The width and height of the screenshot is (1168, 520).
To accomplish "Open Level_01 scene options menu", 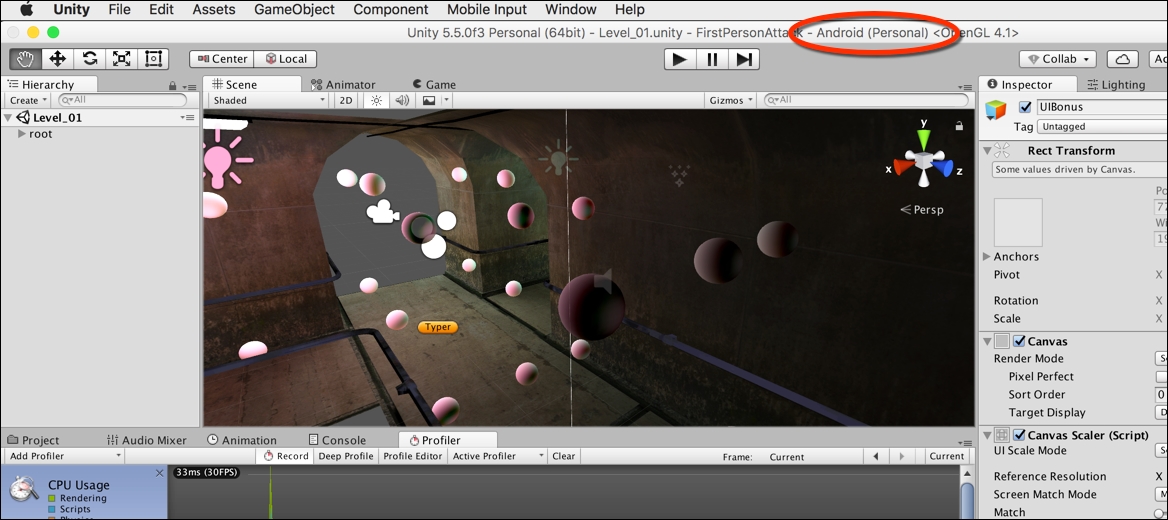I will click(x=187, y=118).
